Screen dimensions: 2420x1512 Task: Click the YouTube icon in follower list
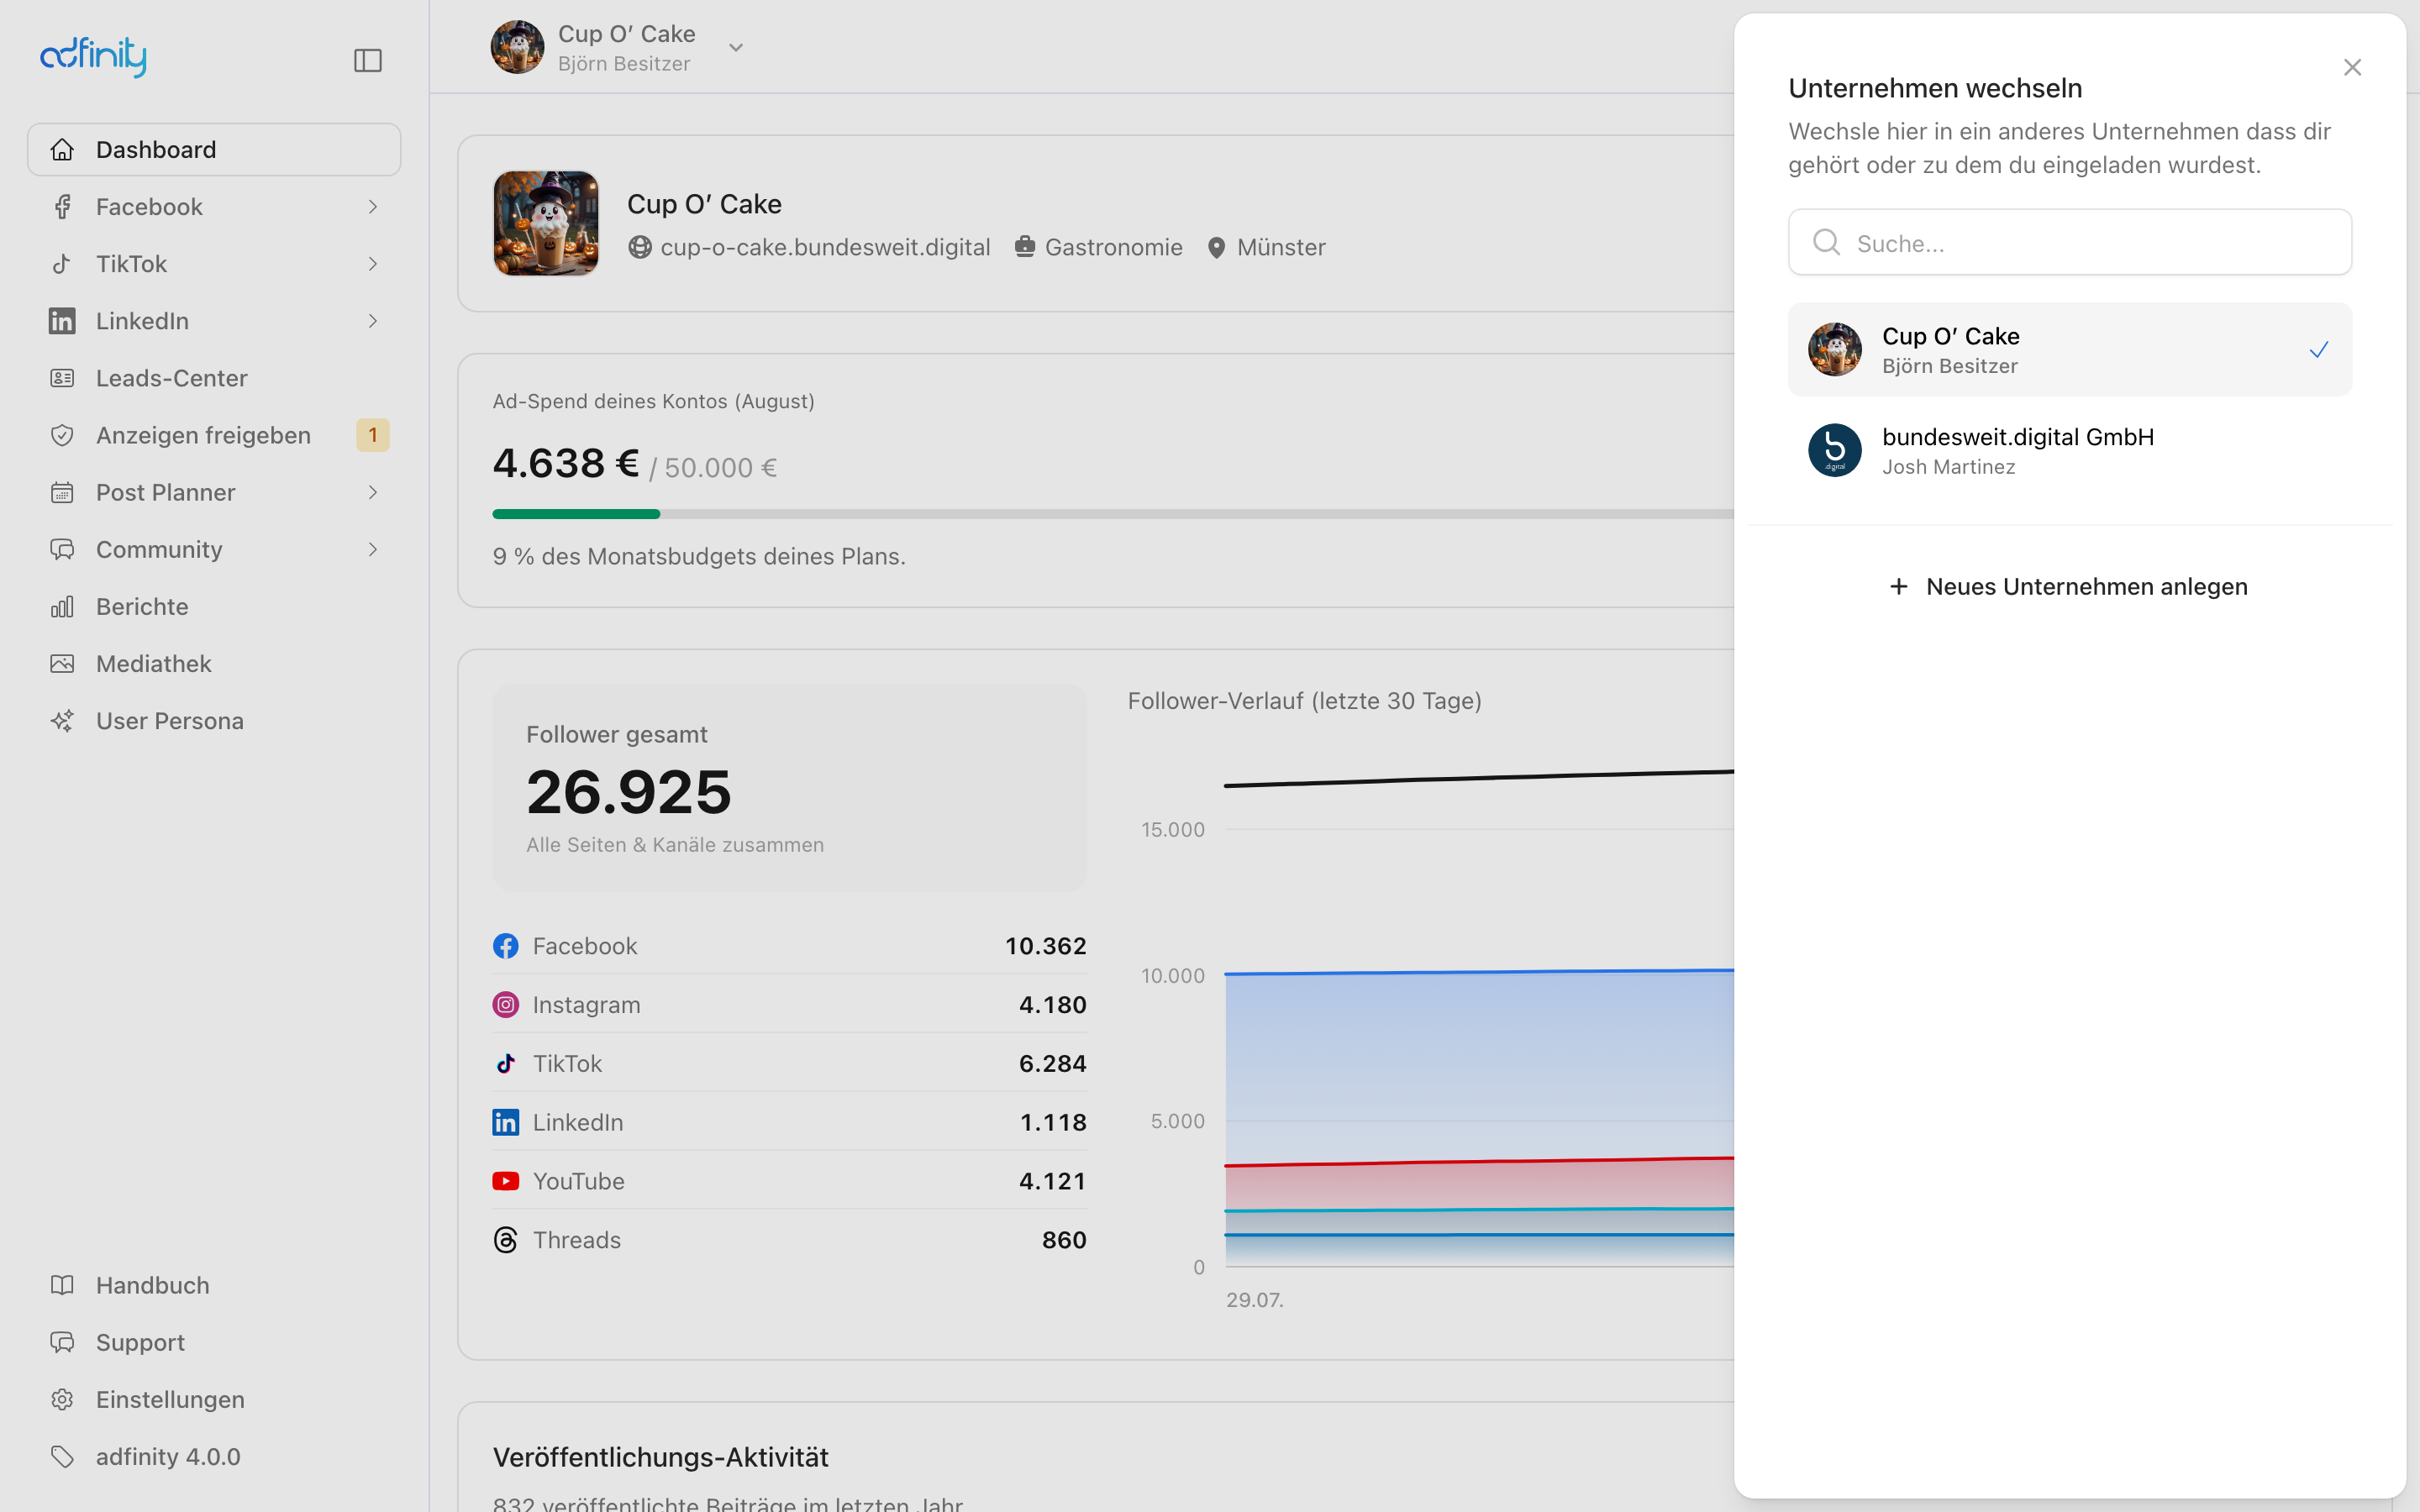click(506, 1181)
